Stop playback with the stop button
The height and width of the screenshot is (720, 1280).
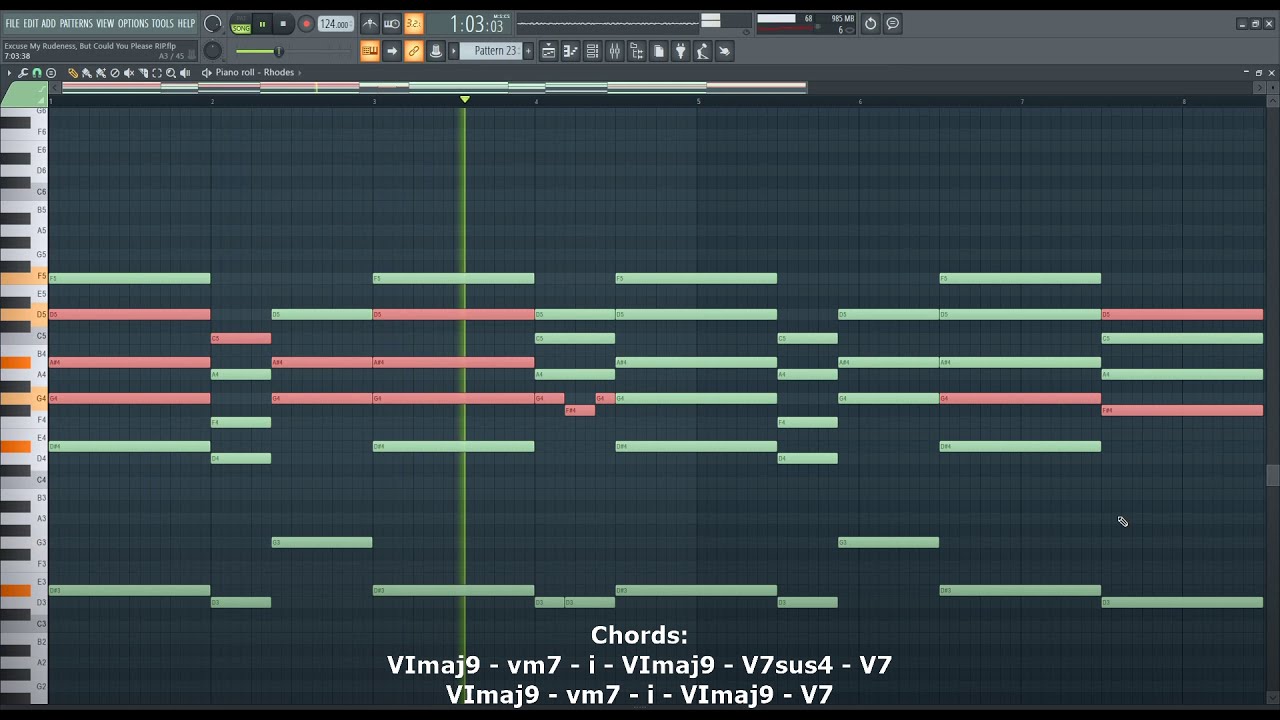pos(283,24)
